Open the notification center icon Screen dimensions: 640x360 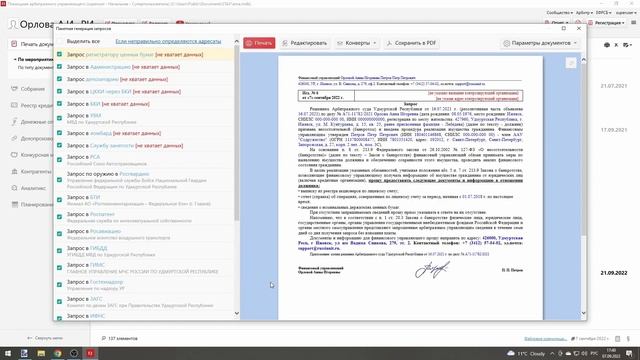coord(630,353)
